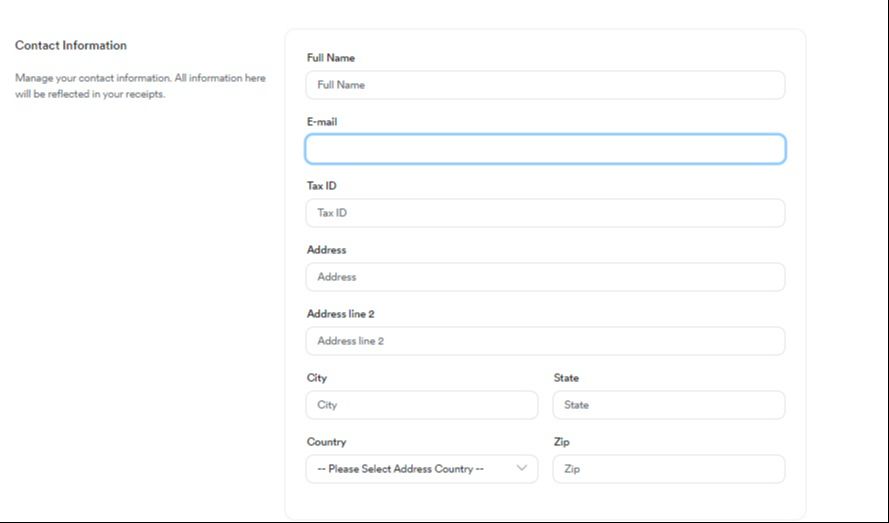Viewport: 889px width, 523px height.
Task: Click the Address label above its field
Action: pyautogui.click(x=326, y=250)
